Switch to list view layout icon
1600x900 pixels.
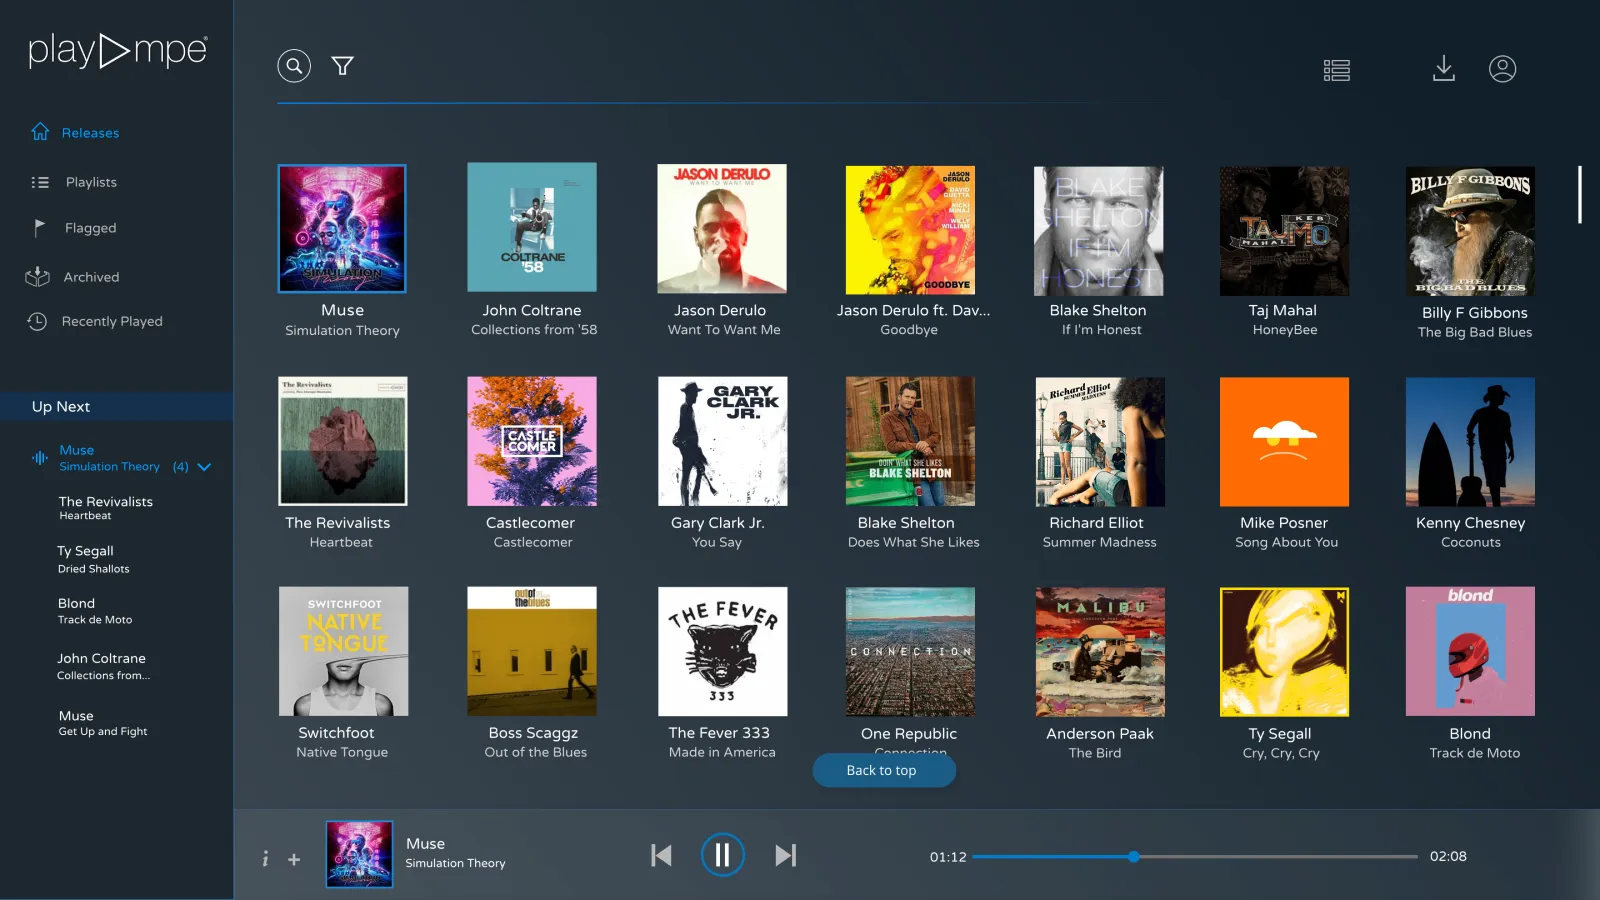(1337, 70)
